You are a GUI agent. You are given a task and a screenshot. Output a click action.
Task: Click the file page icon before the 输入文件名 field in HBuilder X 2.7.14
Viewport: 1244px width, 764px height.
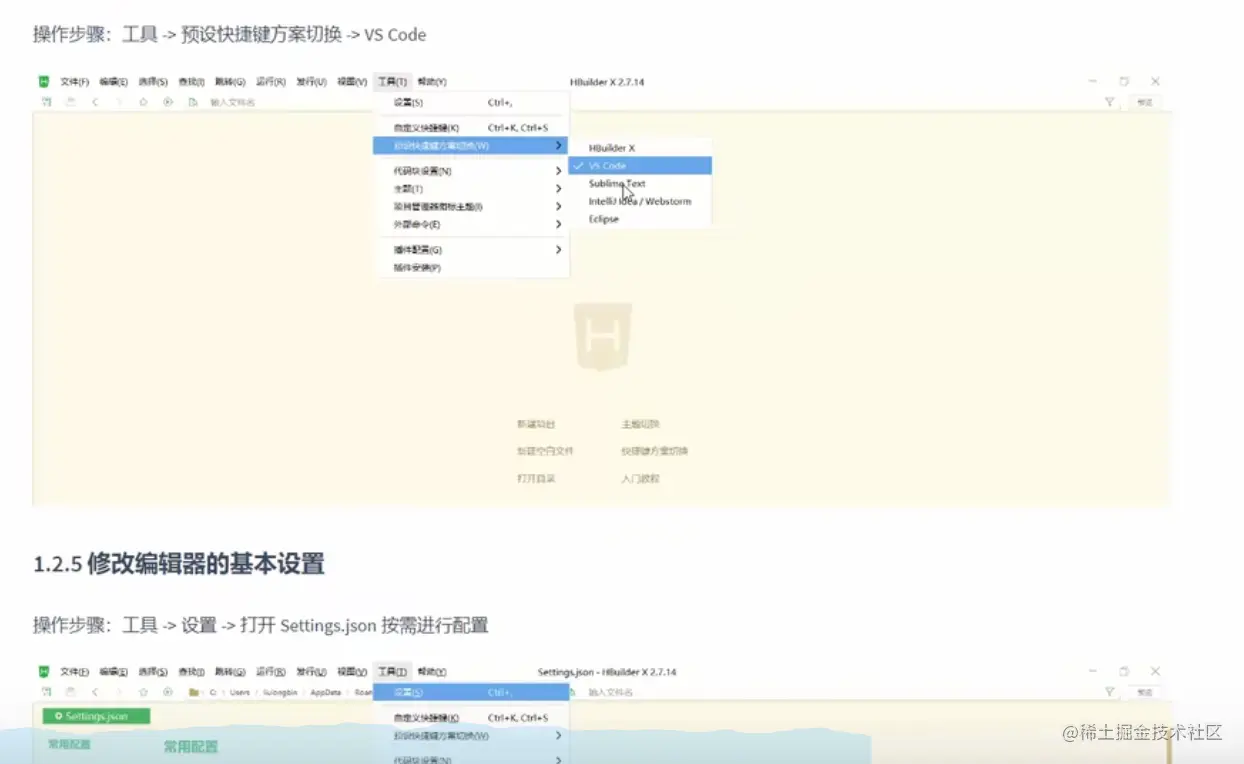point(193,102)
